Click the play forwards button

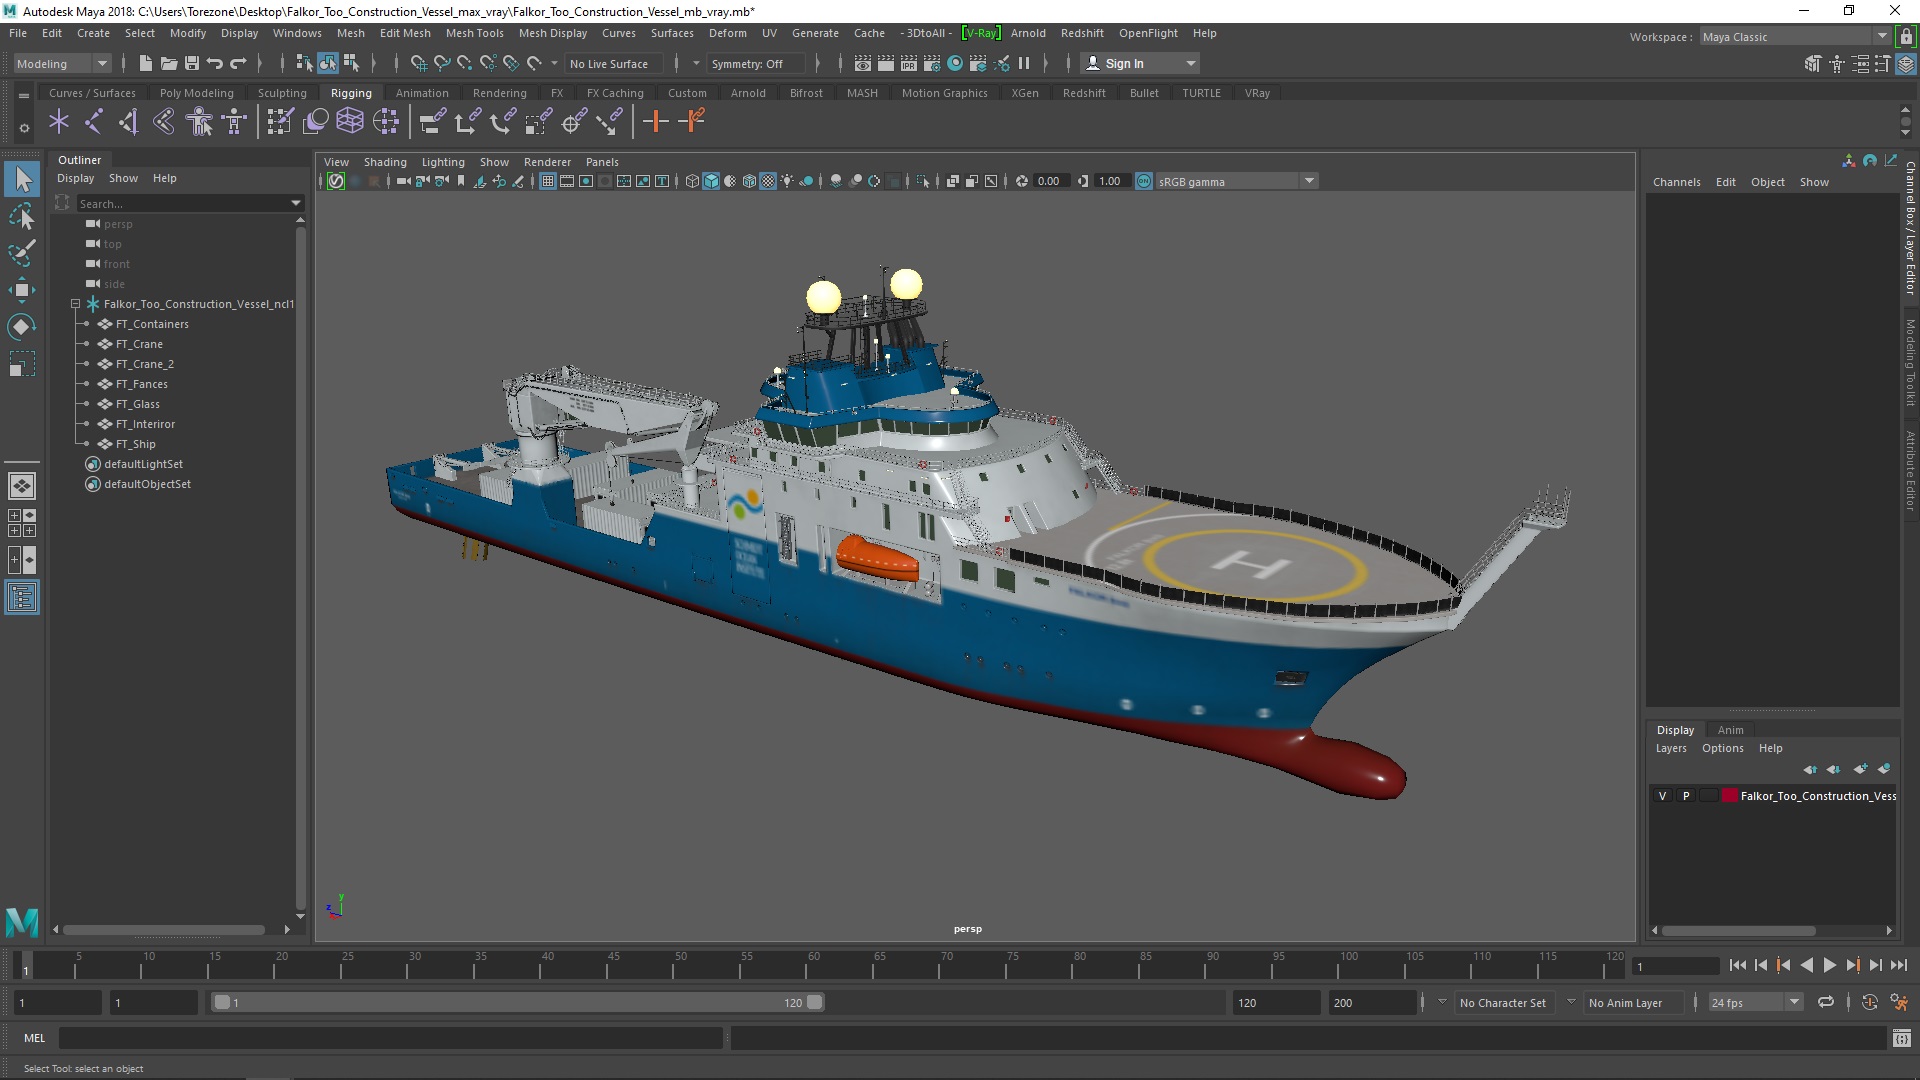[x=1829, y=965]
